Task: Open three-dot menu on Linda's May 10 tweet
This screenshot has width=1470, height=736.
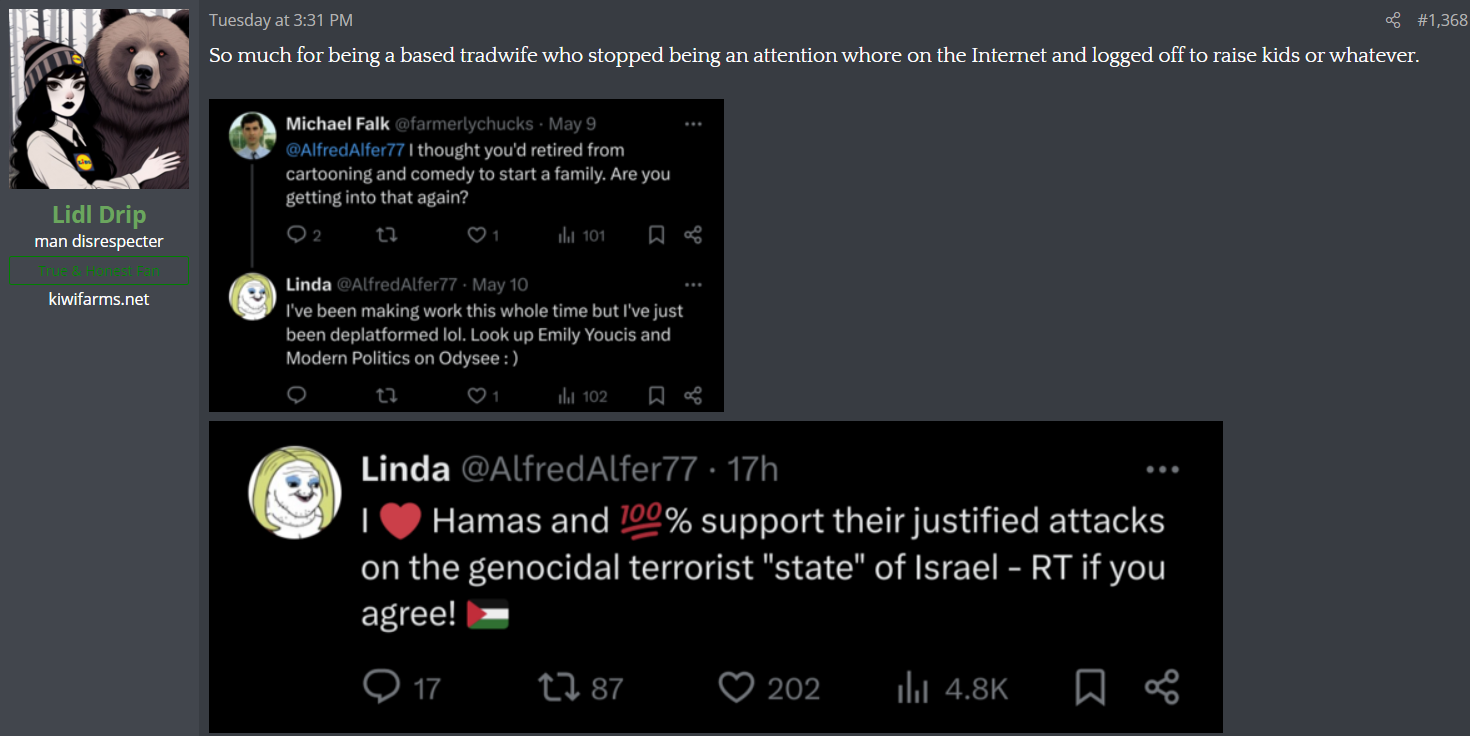Action: click(x=693, y=285)
